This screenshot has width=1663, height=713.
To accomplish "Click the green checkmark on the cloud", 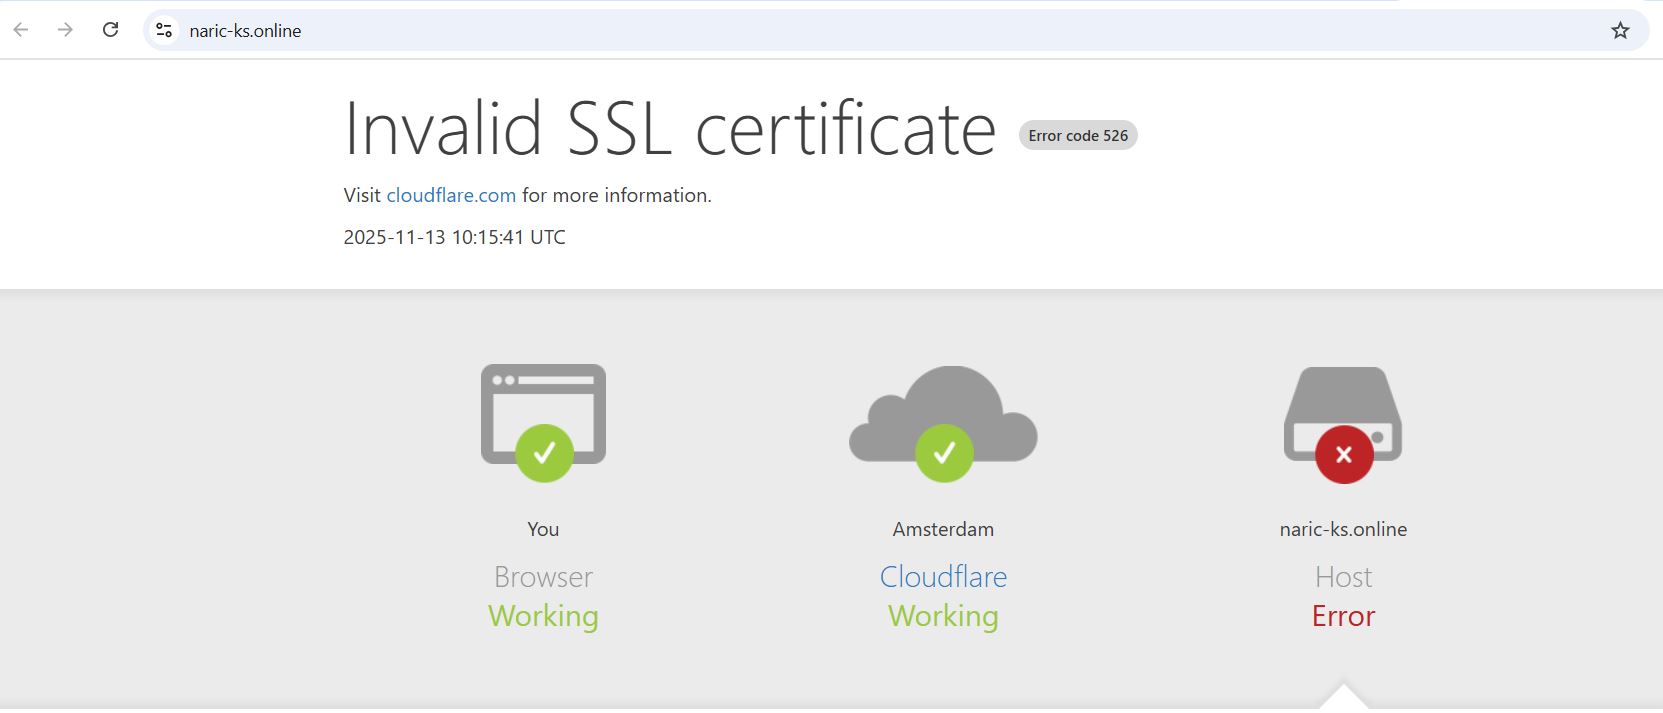I will click(943, 454).
